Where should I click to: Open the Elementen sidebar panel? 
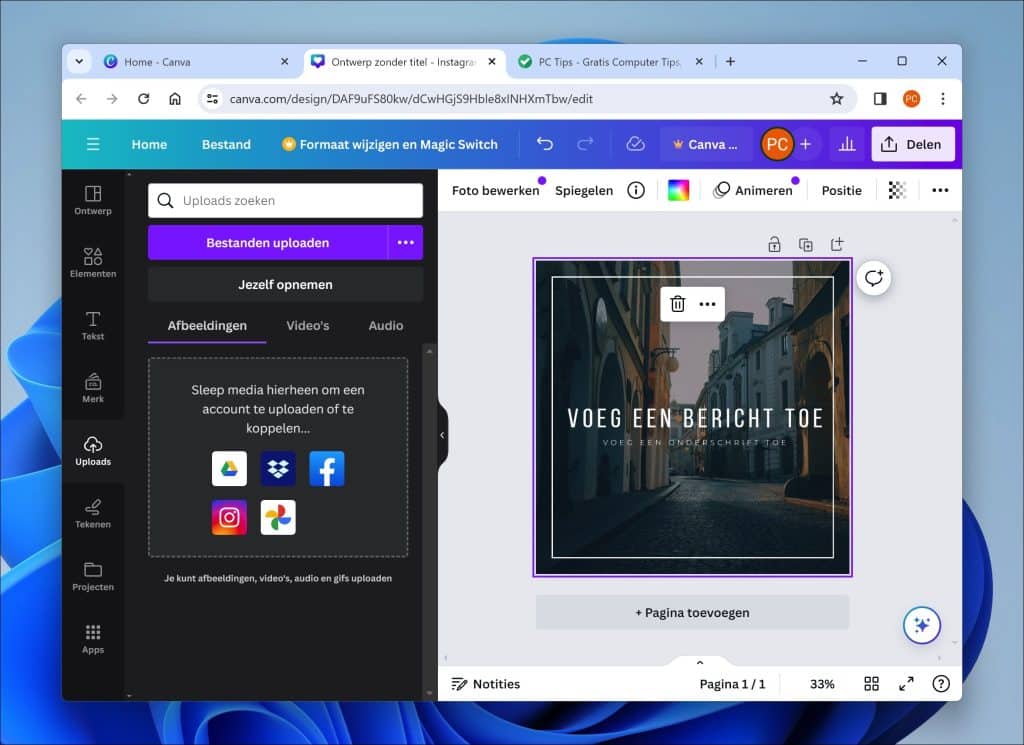[x=93, y=262]
